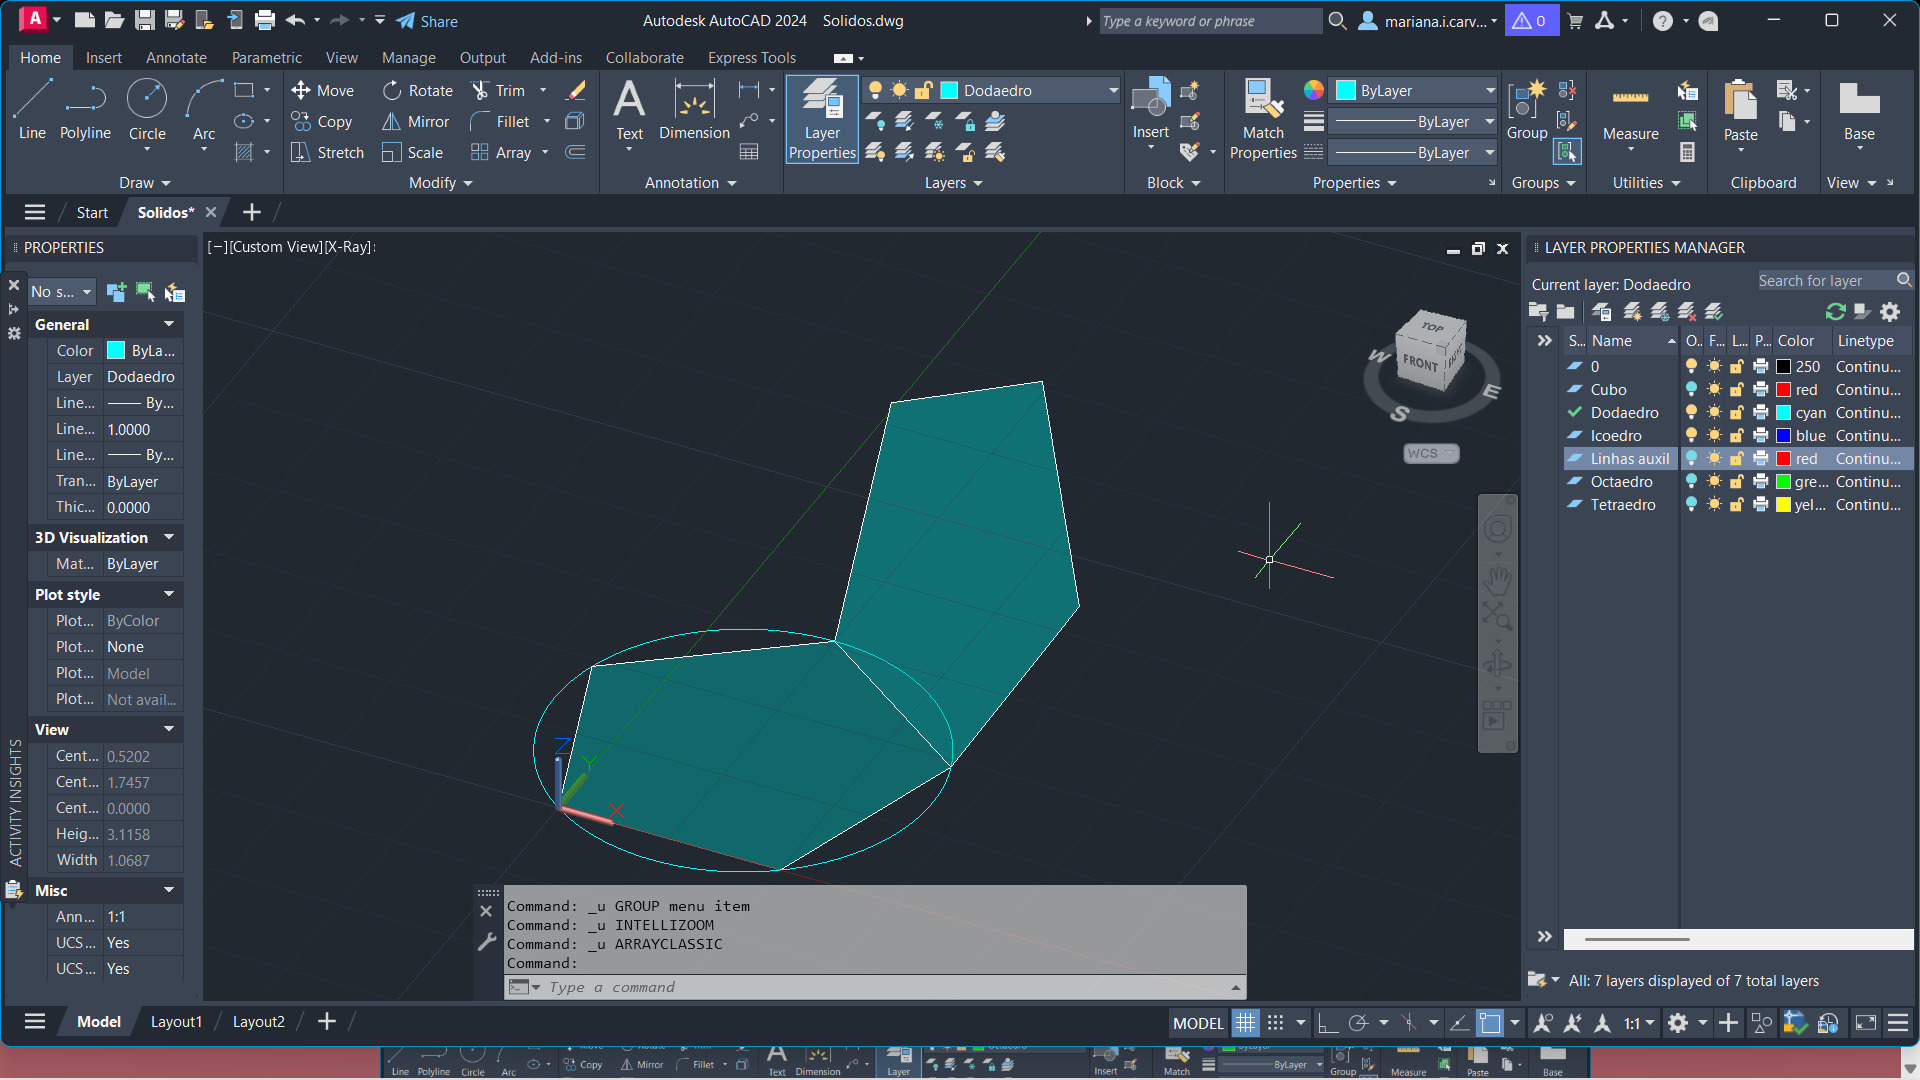Switch to the Layout1 tab
The width and height of the screenshot is (1920, 1080).
point(176,1022)
